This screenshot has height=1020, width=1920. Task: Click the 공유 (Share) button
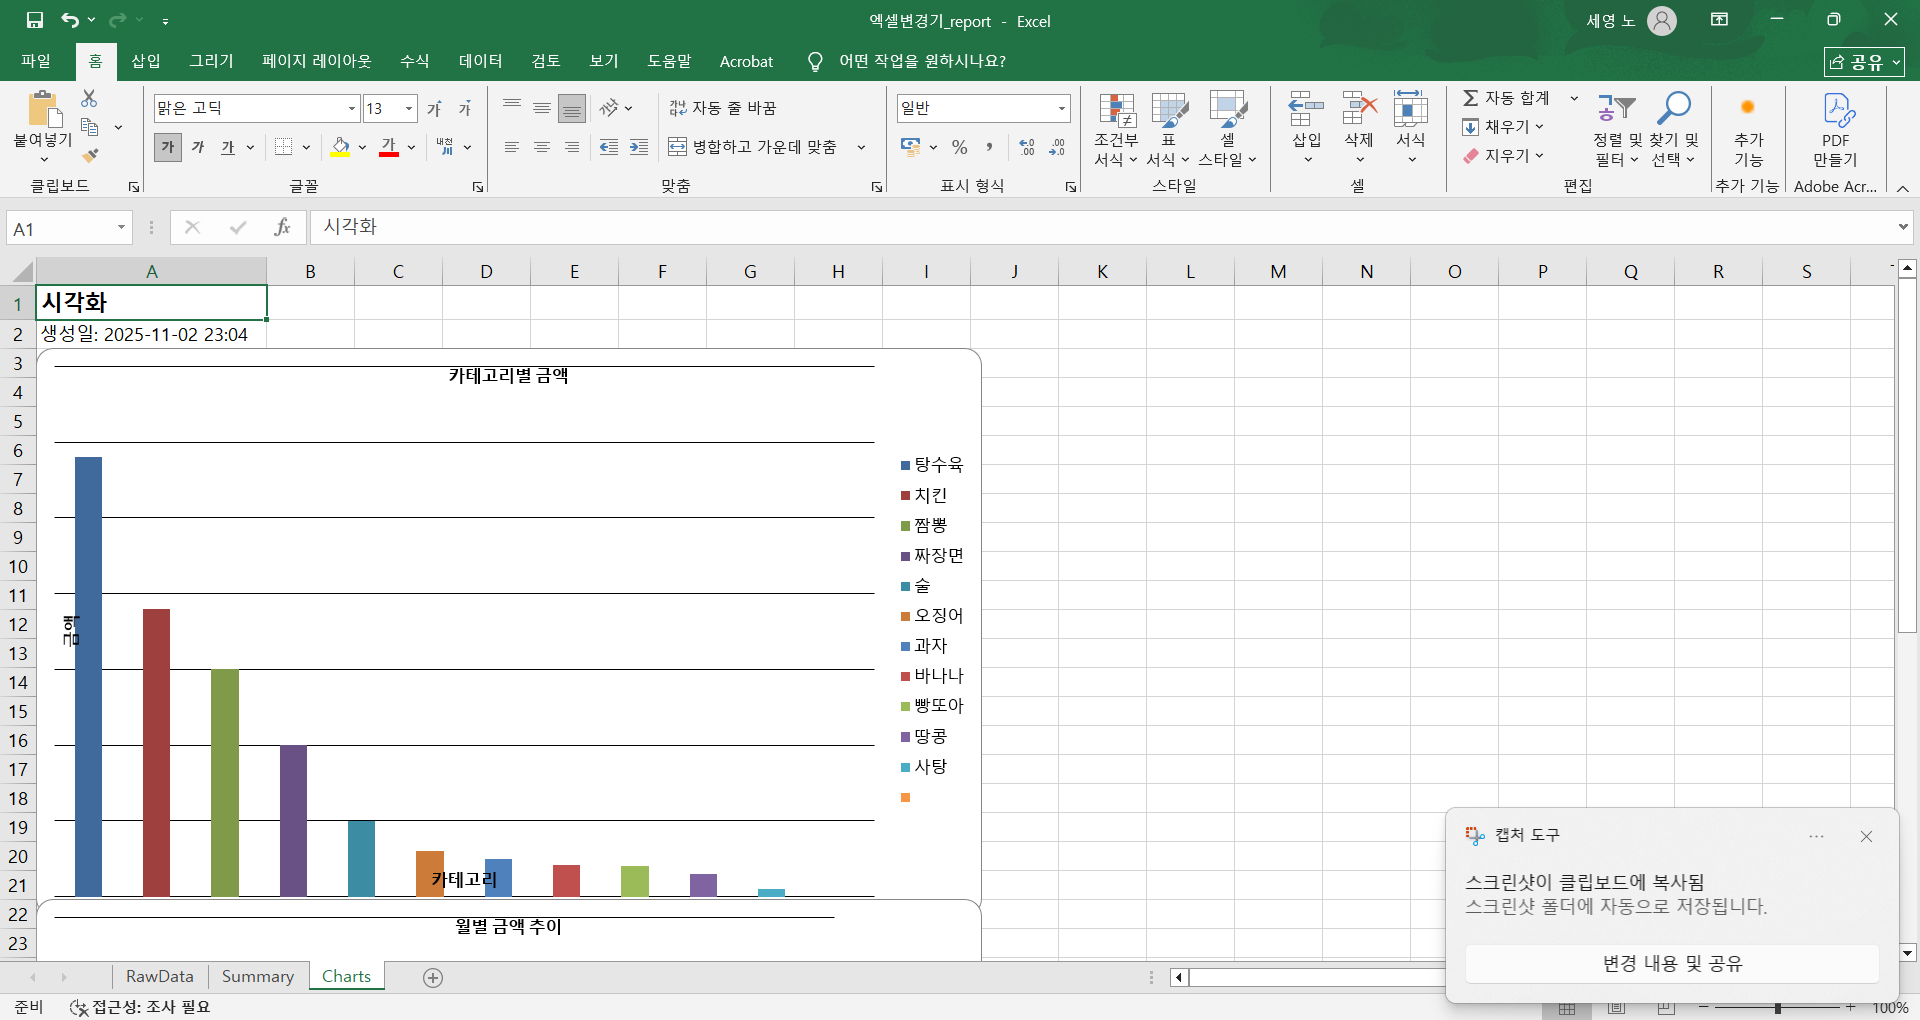point(1863,62)
